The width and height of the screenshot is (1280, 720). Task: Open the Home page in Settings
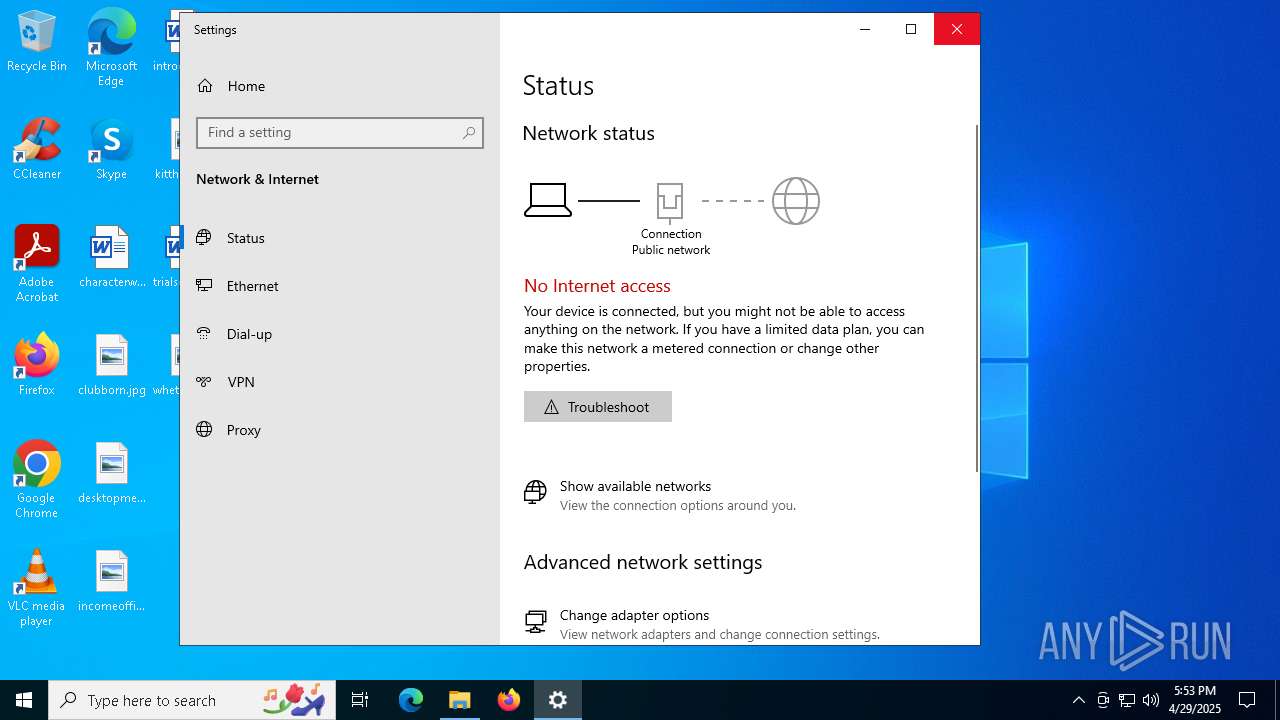(x=340, y=86)
